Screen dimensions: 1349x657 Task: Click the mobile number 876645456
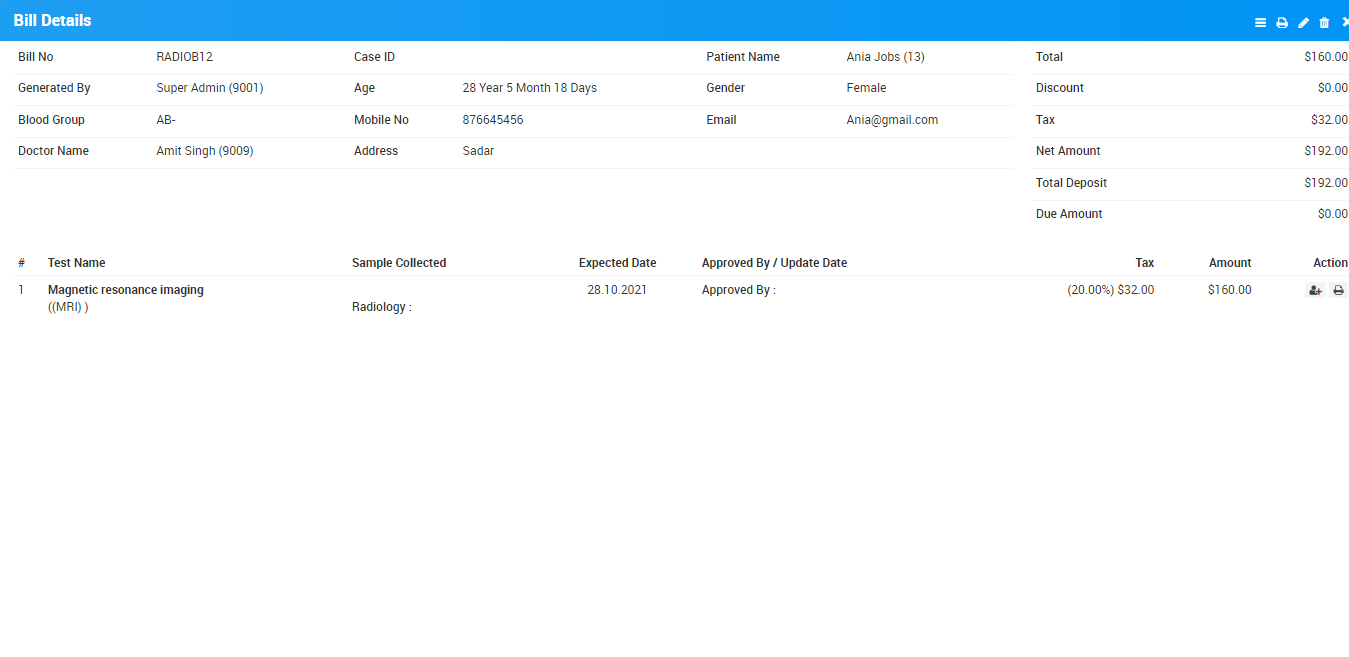(x=493, y=120)
